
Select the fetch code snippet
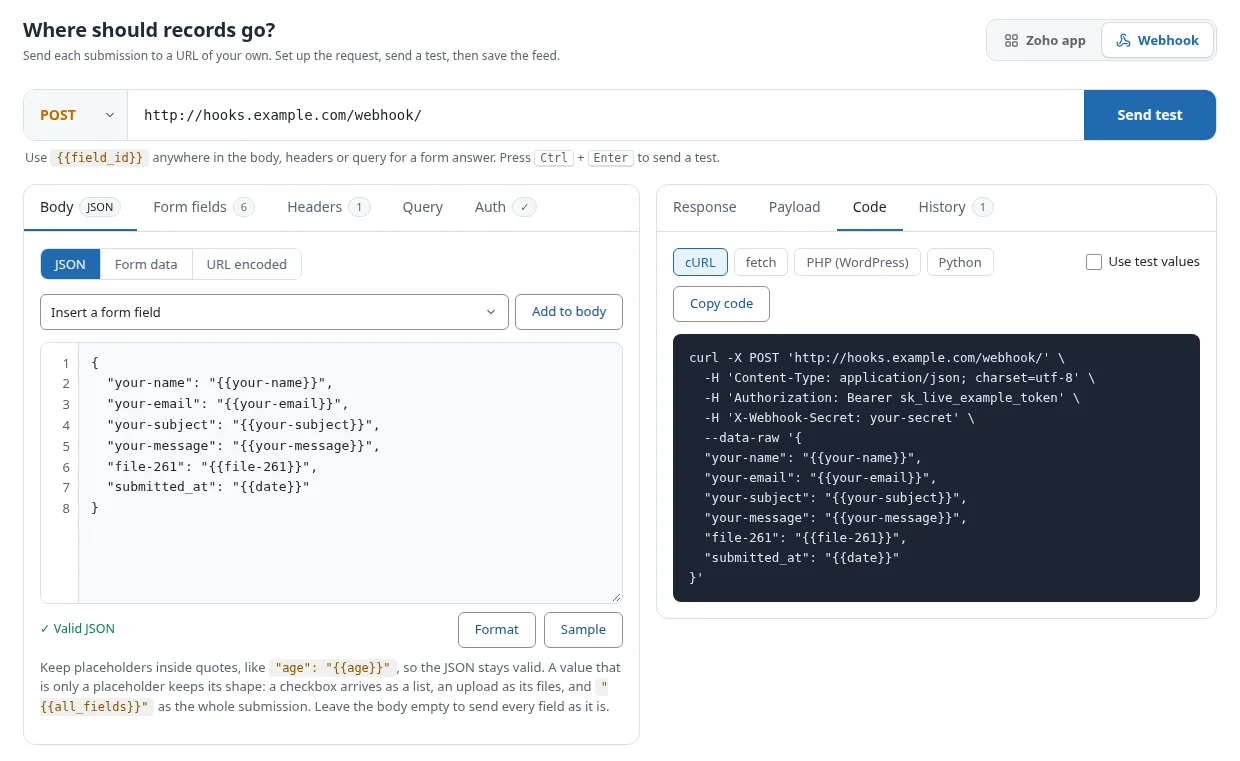click(x=761, y=262)
